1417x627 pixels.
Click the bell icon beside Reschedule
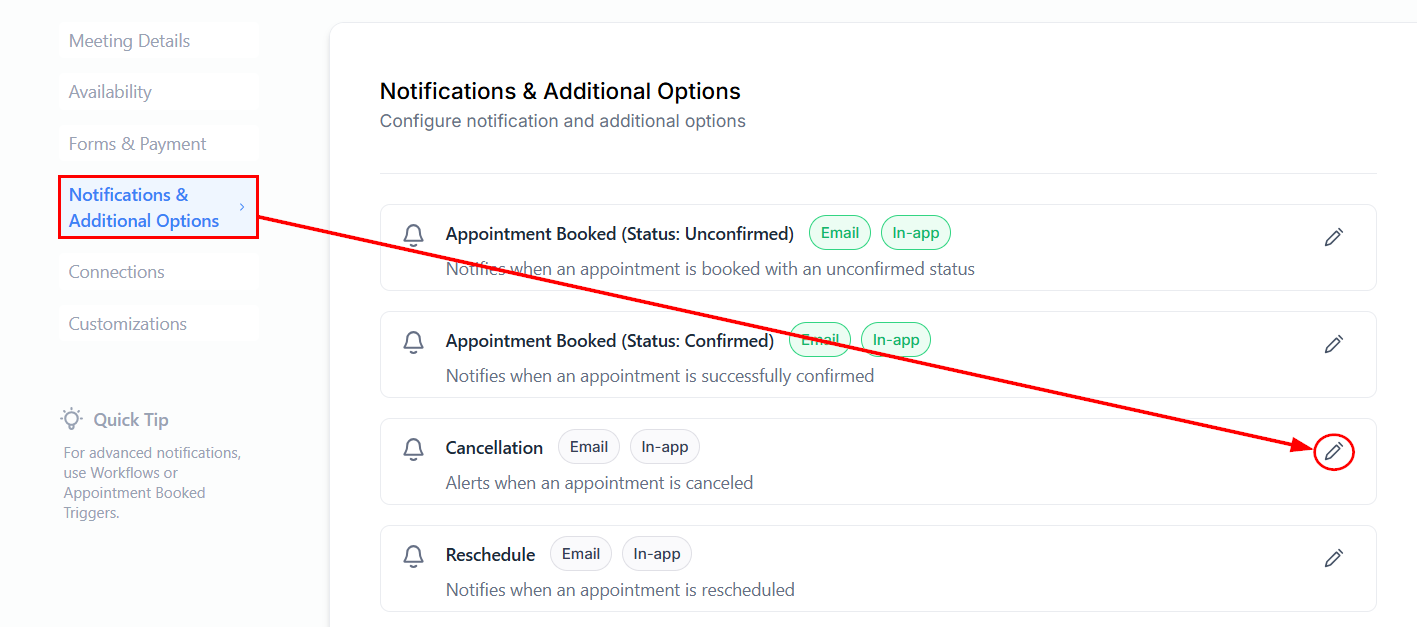click(413, 556)
